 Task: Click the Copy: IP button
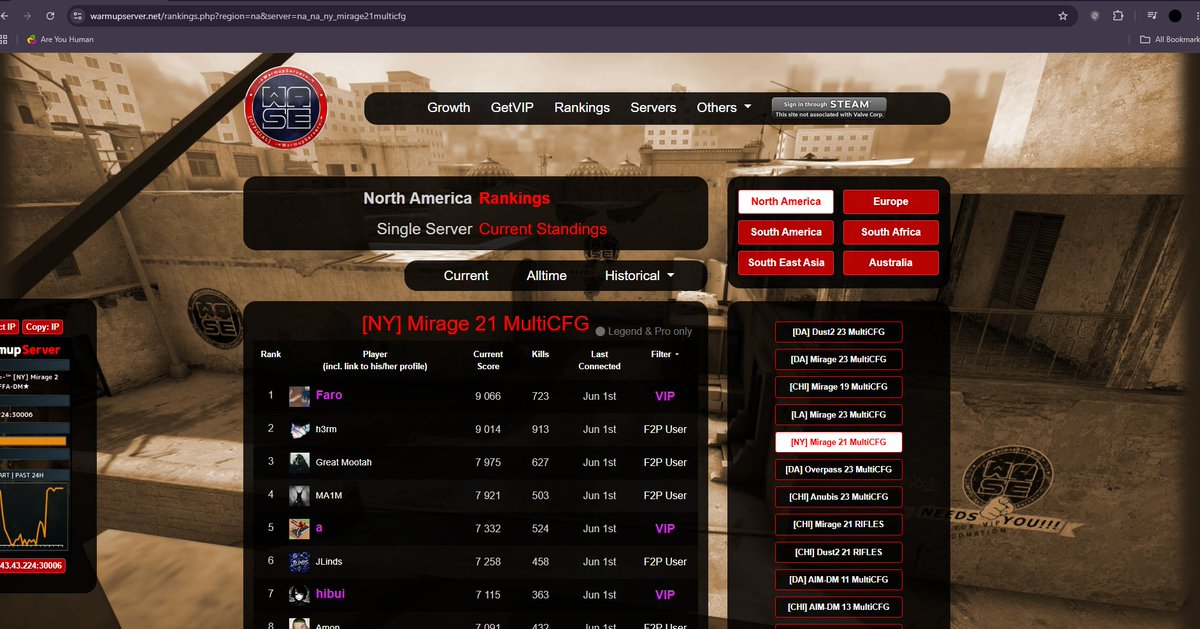42,327
